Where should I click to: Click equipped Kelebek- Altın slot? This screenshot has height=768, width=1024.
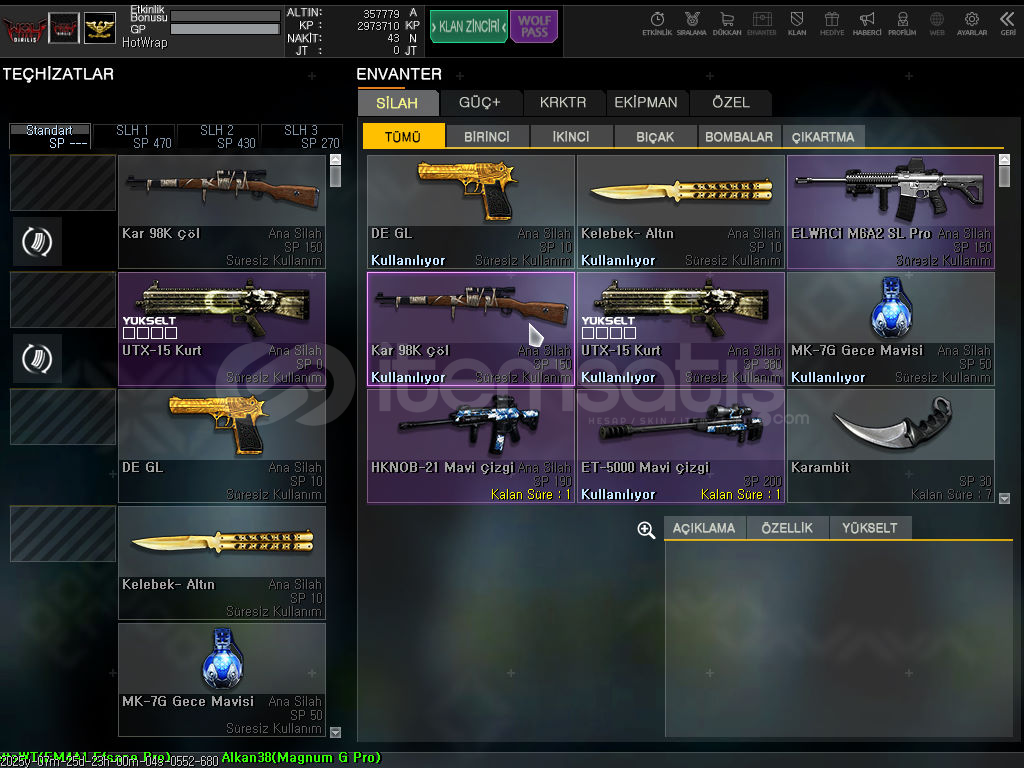pos(222,563)
